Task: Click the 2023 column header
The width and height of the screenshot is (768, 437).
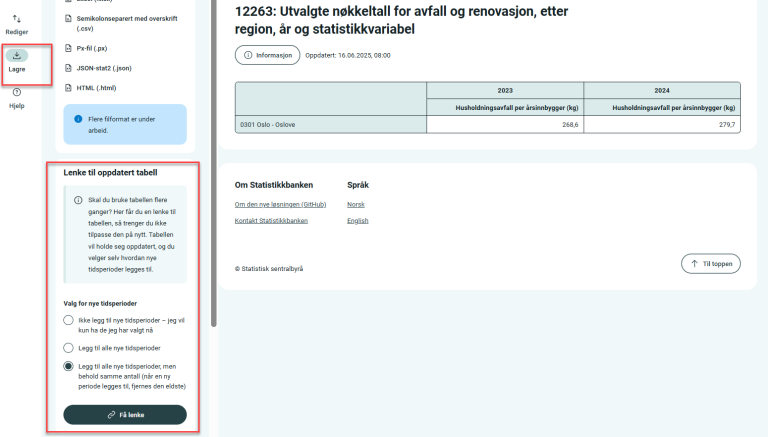Action: coord(505,91)
